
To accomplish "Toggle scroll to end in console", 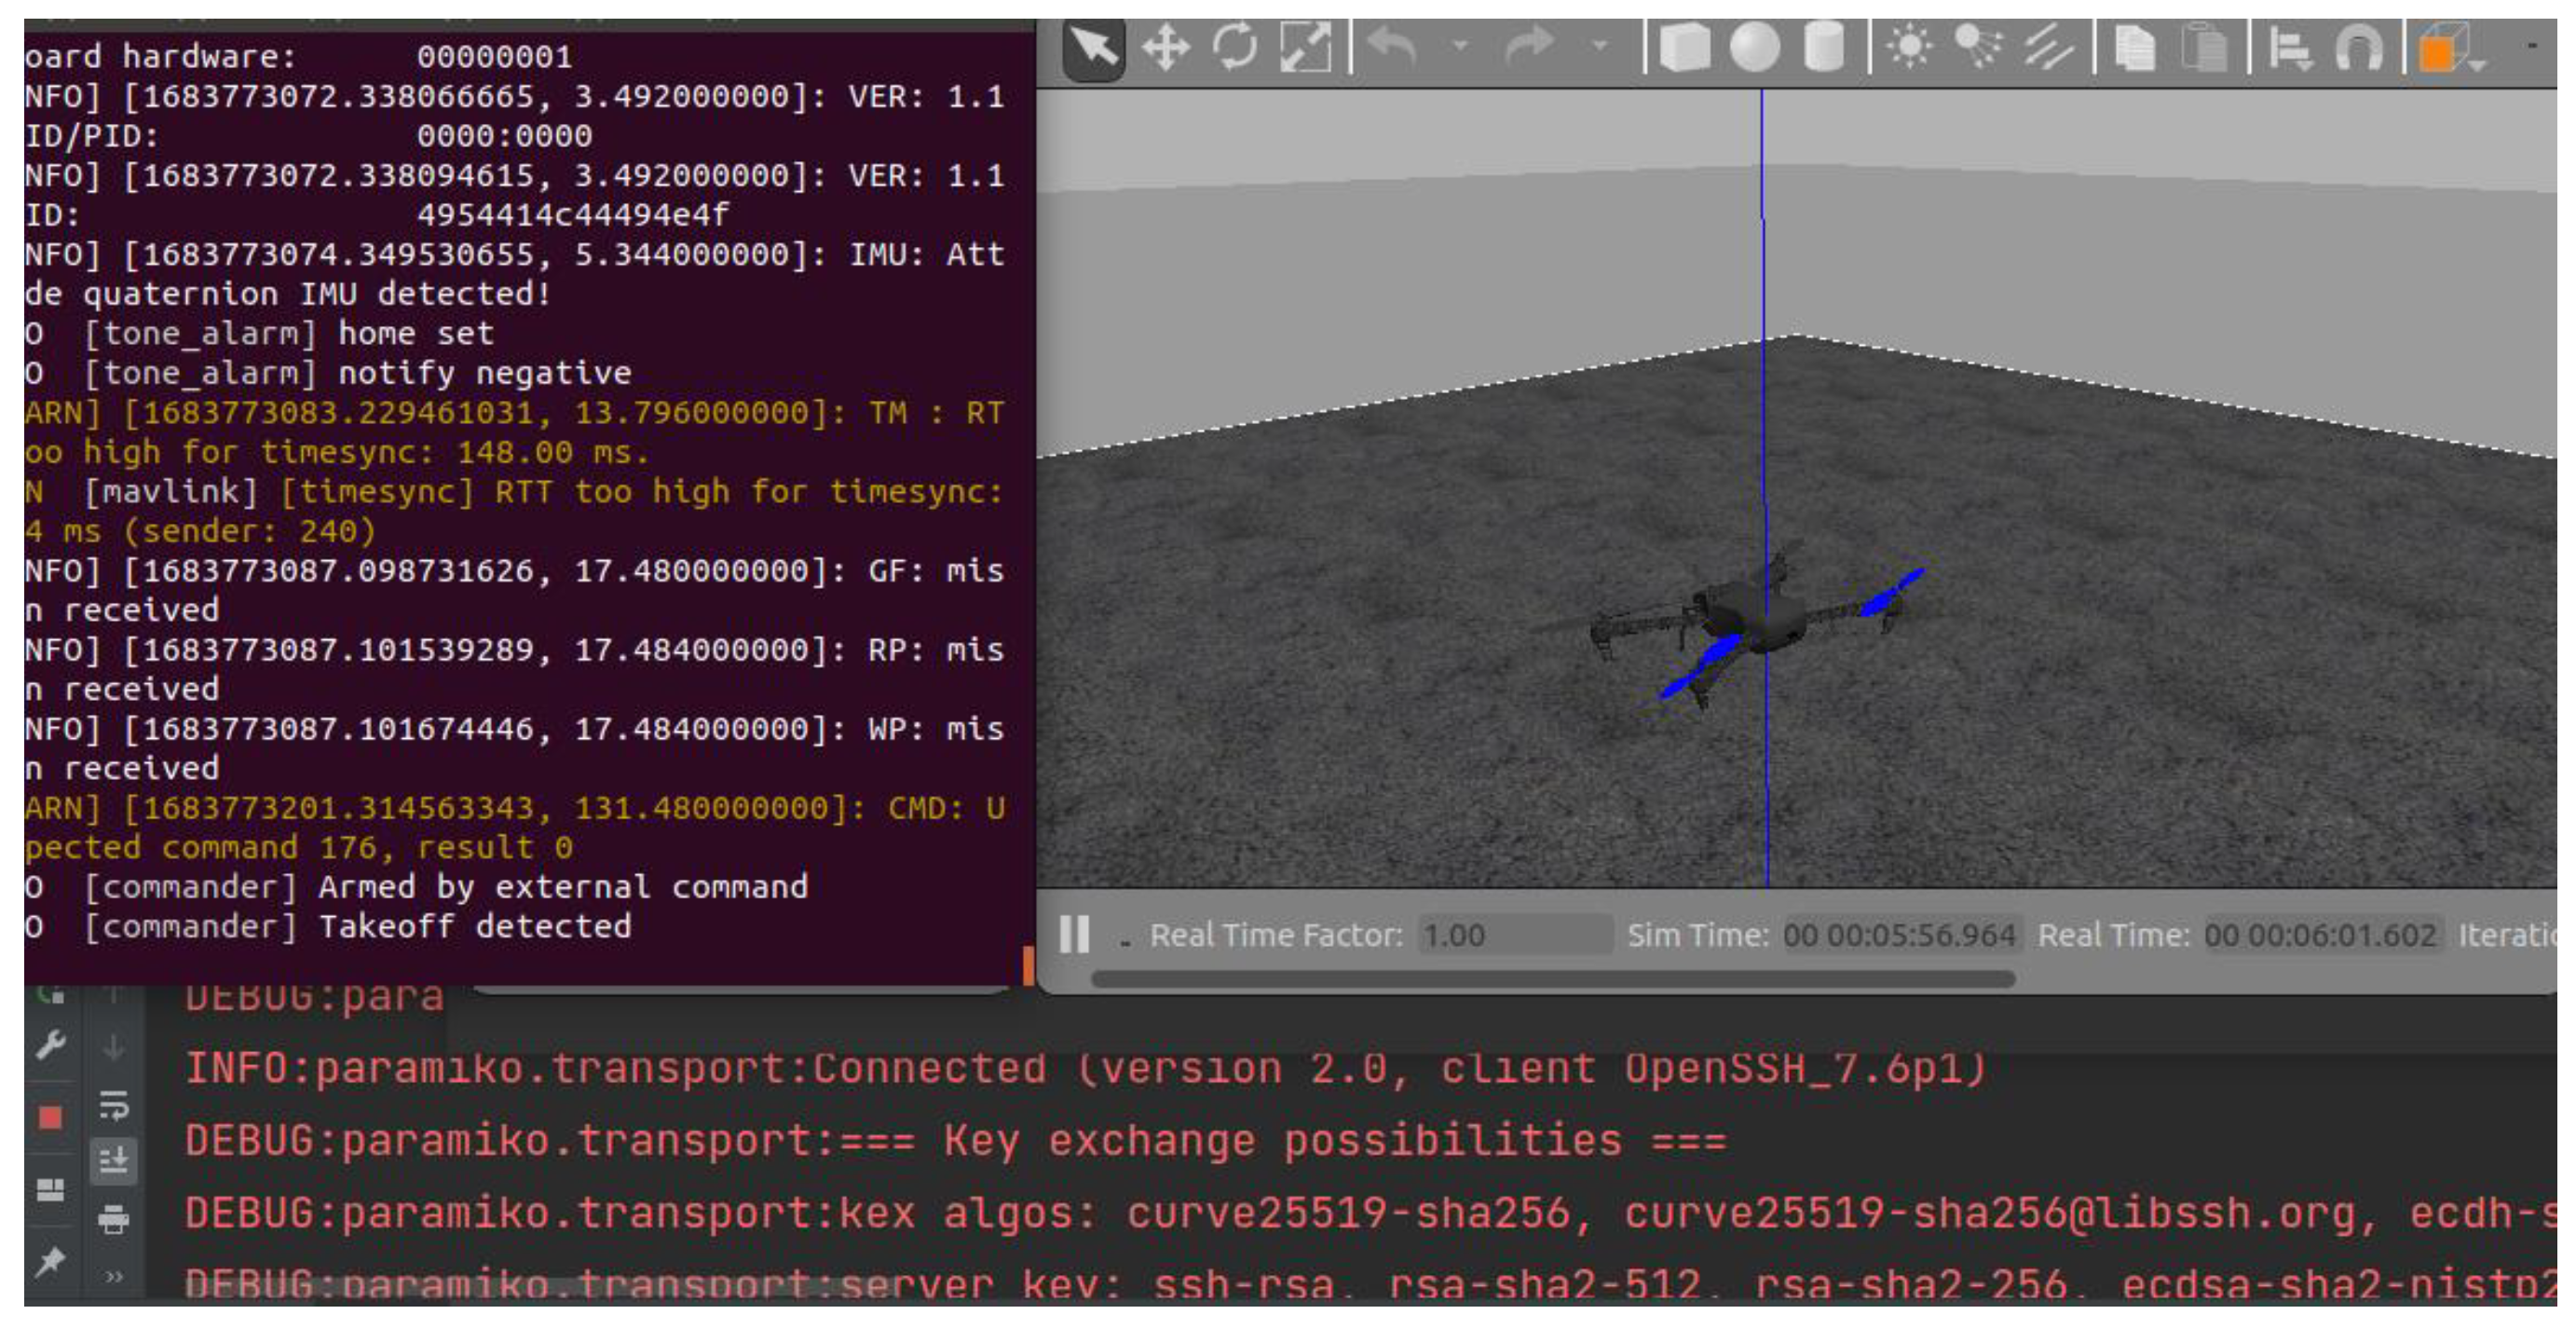I will 114,1161.
